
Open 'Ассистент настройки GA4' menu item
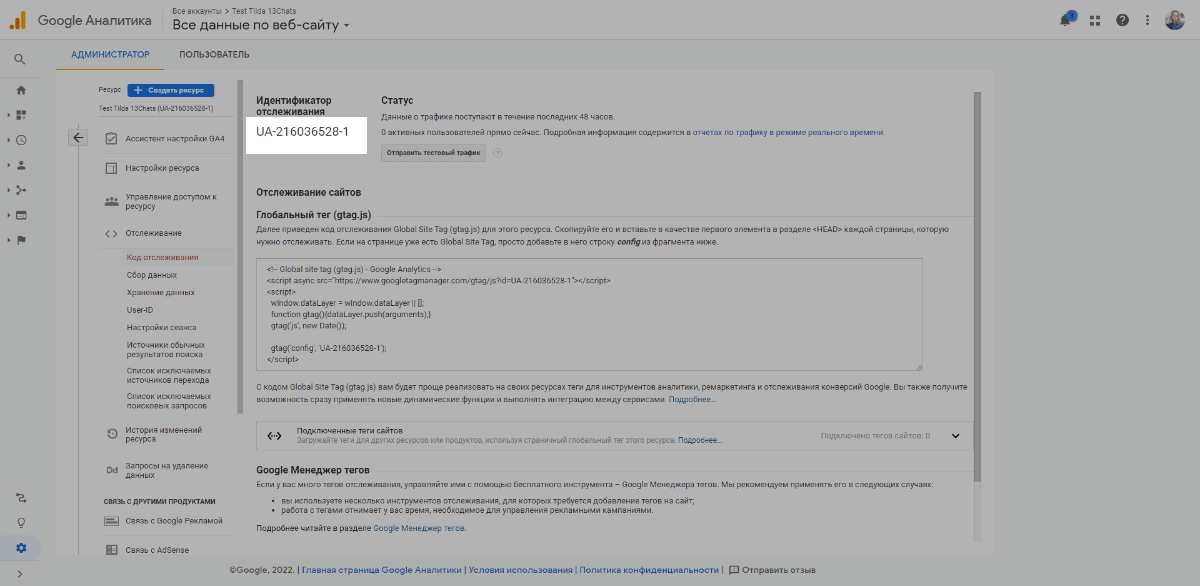[174, 138]
